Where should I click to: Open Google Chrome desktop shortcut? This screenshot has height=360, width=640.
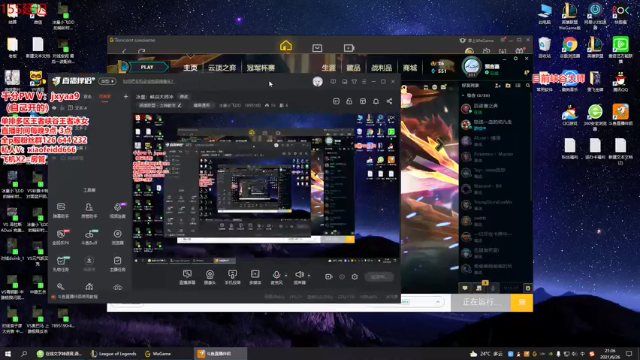pyautogui.click(x=570, y=48)
